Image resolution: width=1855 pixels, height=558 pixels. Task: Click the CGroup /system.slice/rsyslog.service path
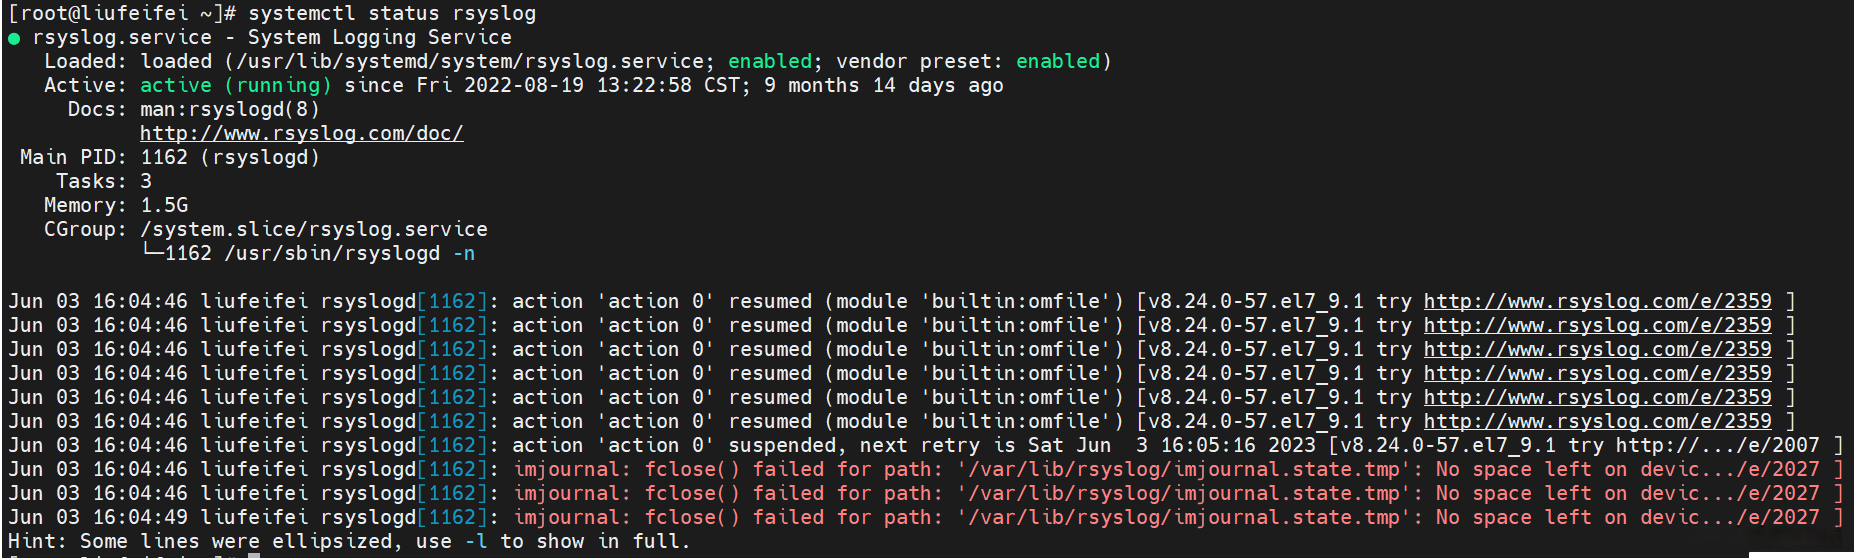[x=314, y=229]
